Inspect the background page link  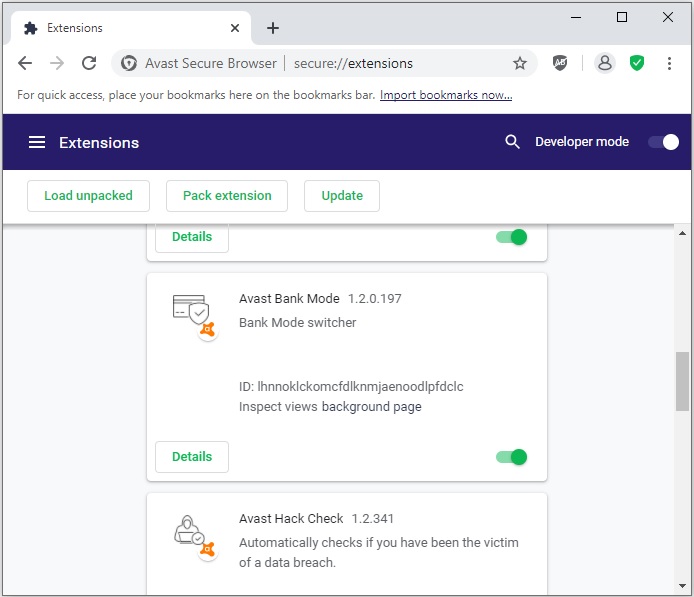[x=371, y=407]
